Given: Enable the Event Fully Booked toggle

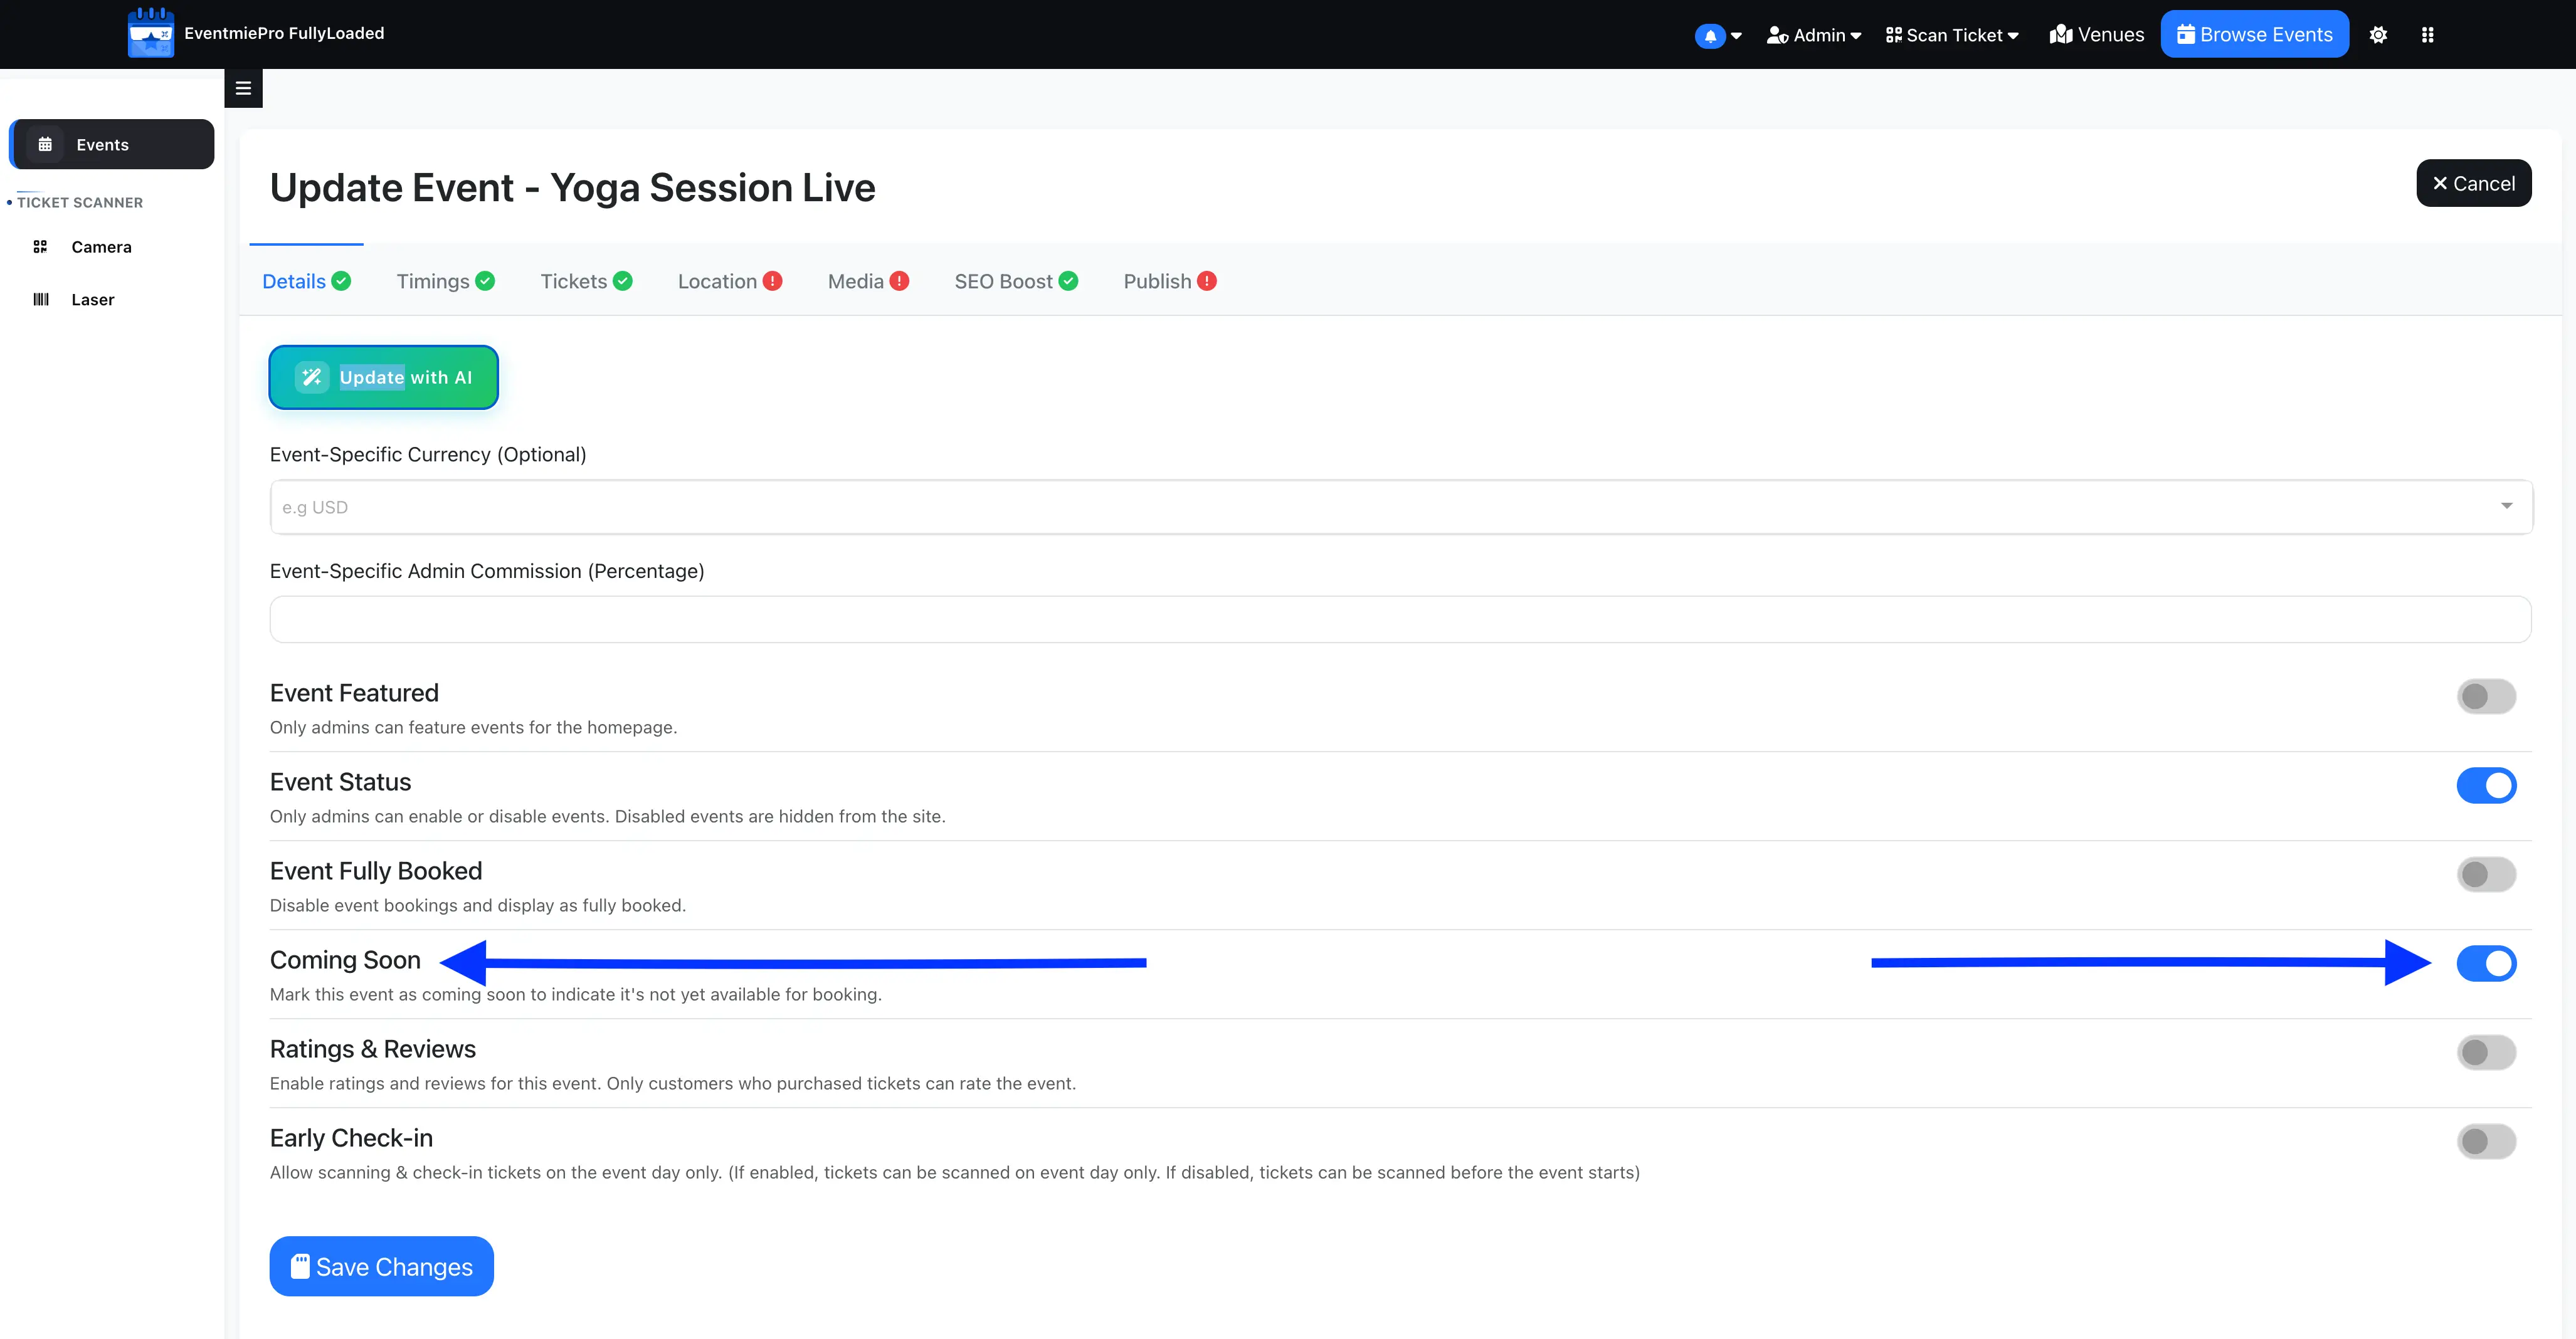Looking at the screenshot, I should point(2486,874).
